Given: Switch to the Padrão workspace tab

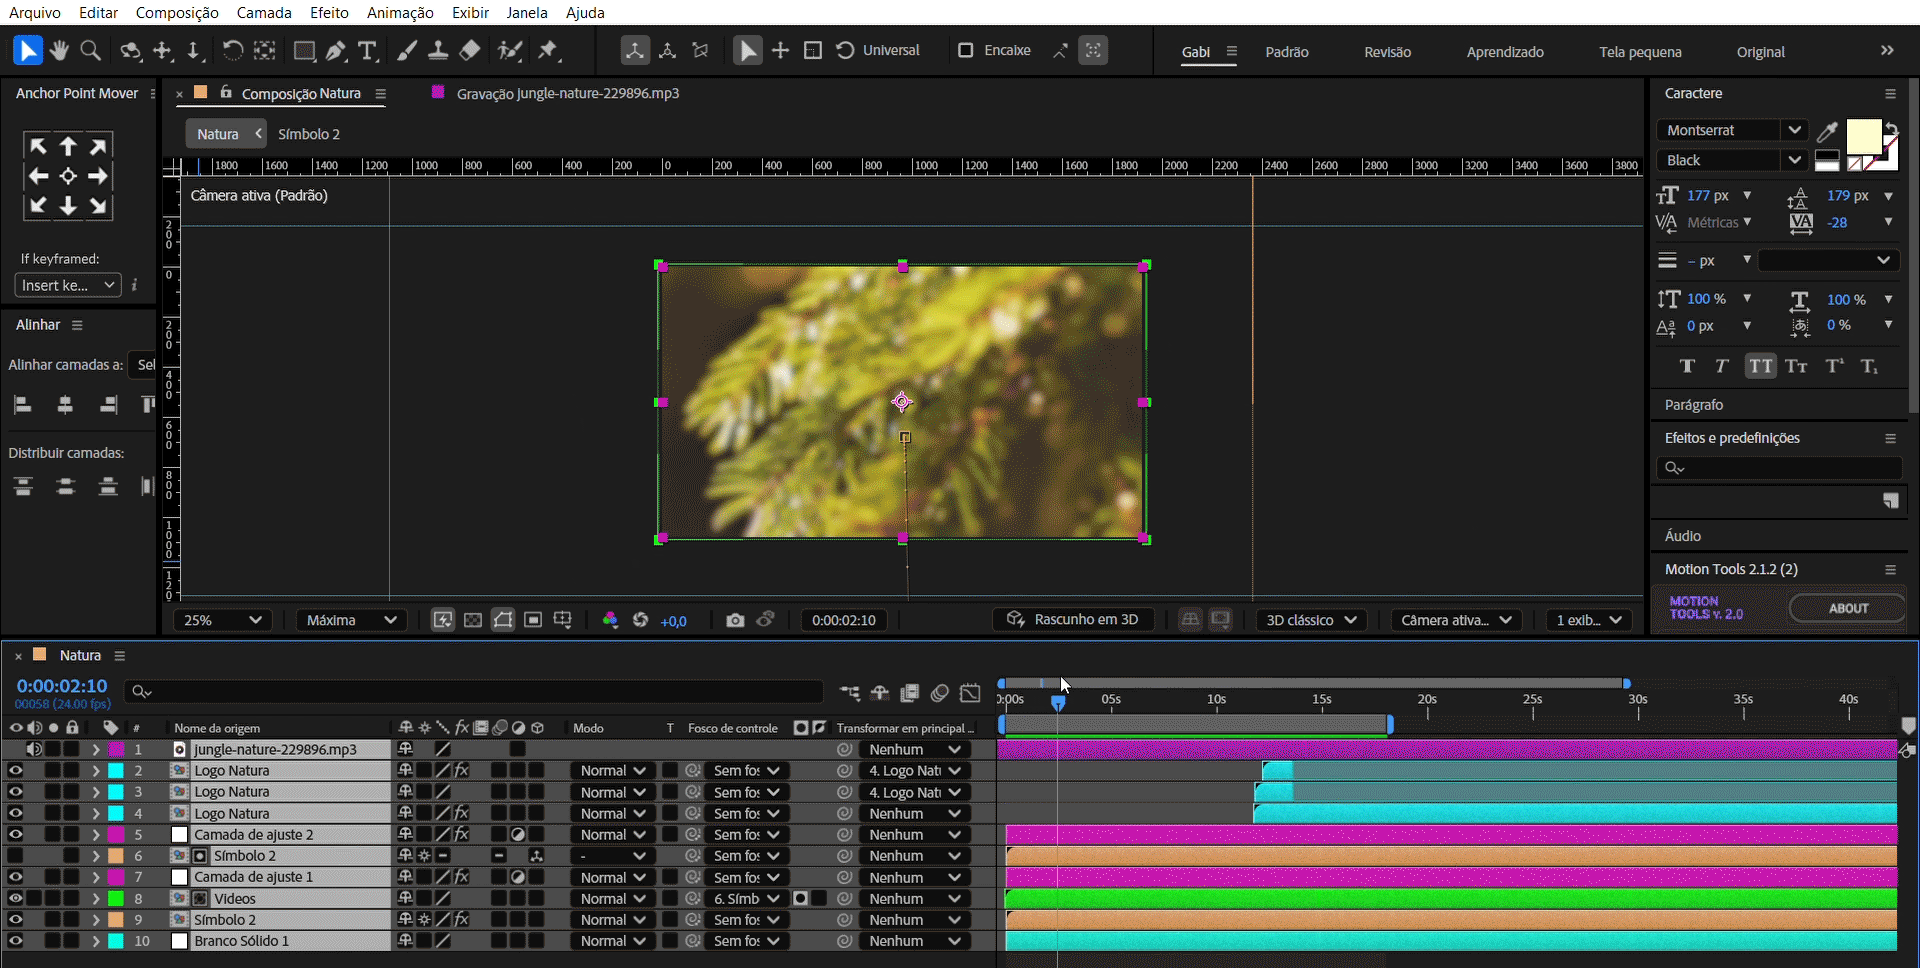Looking at the screenshot, I should click(x=1286, y=52).
